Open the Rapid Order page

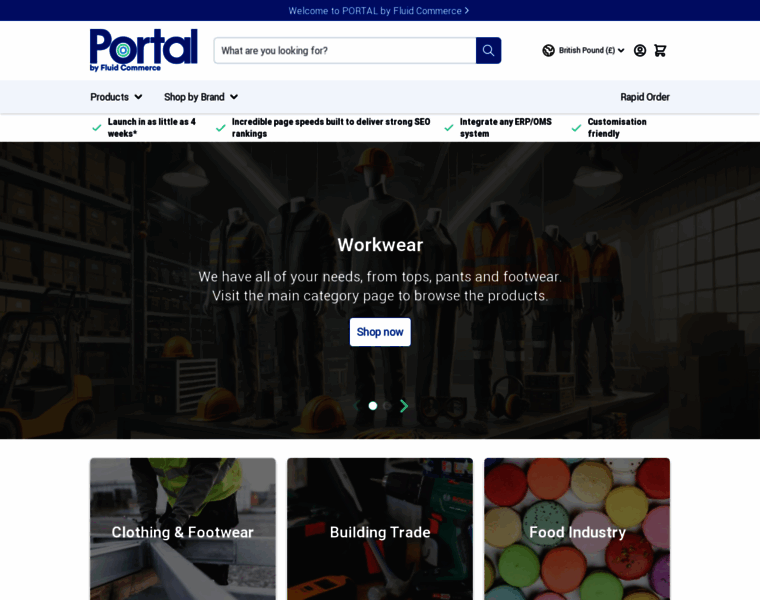(x=645, y=97)
